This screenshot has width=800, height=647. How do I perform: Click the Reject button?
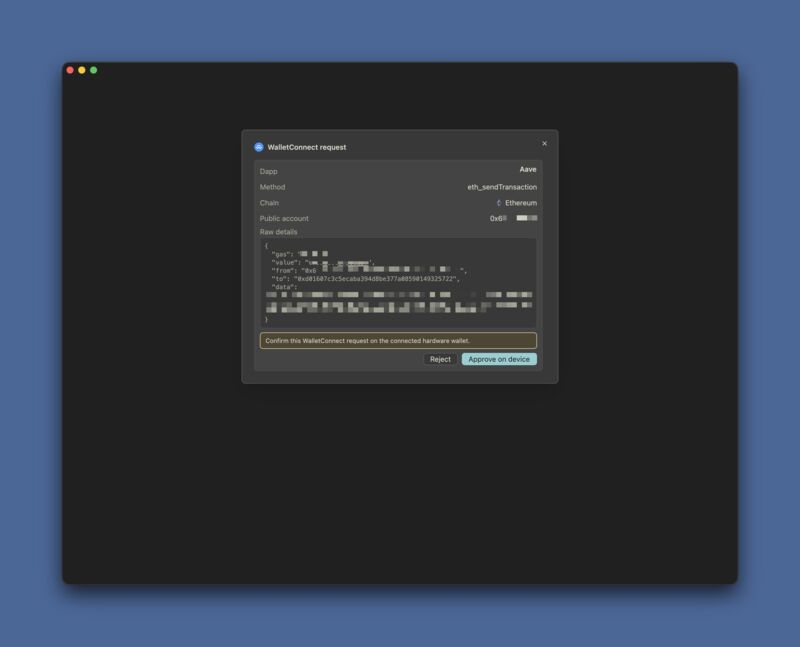[x=440, y=359]
